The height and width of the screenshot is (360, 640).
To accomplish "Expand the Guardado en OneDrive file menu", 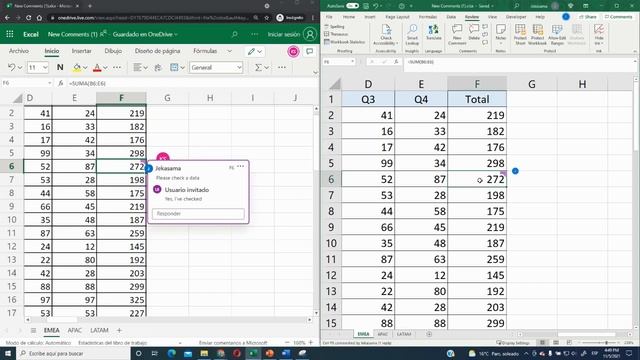I will 145,34.
